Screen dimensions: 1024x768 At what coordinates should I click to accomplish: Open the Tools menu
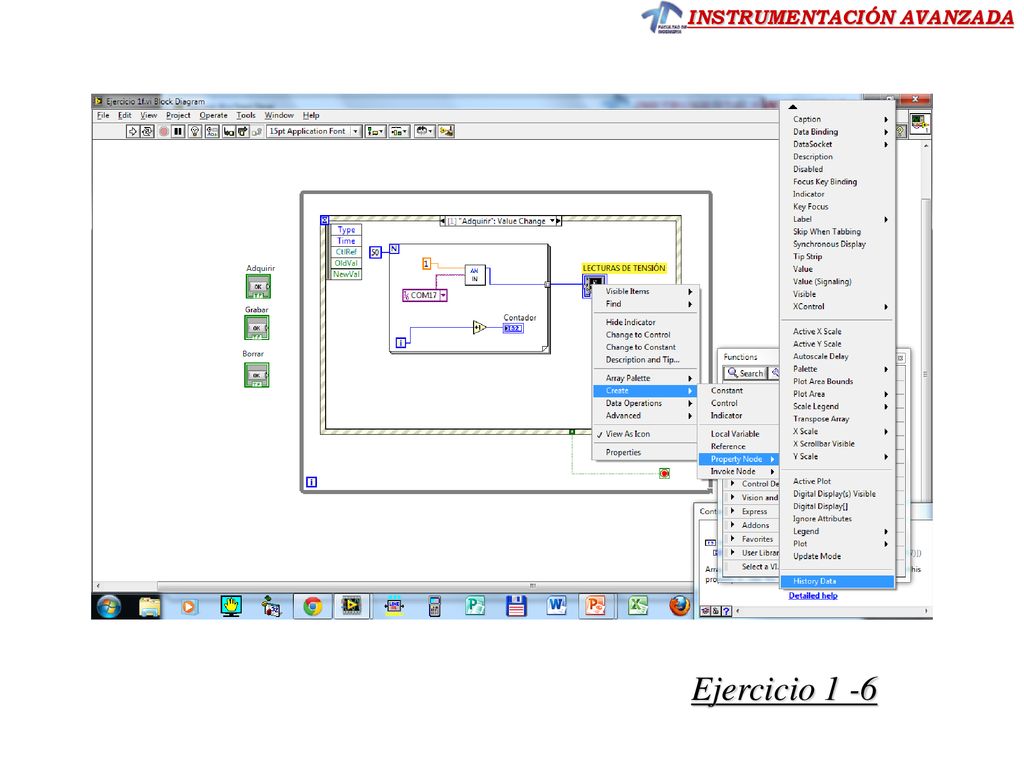[x=246, y=116]
